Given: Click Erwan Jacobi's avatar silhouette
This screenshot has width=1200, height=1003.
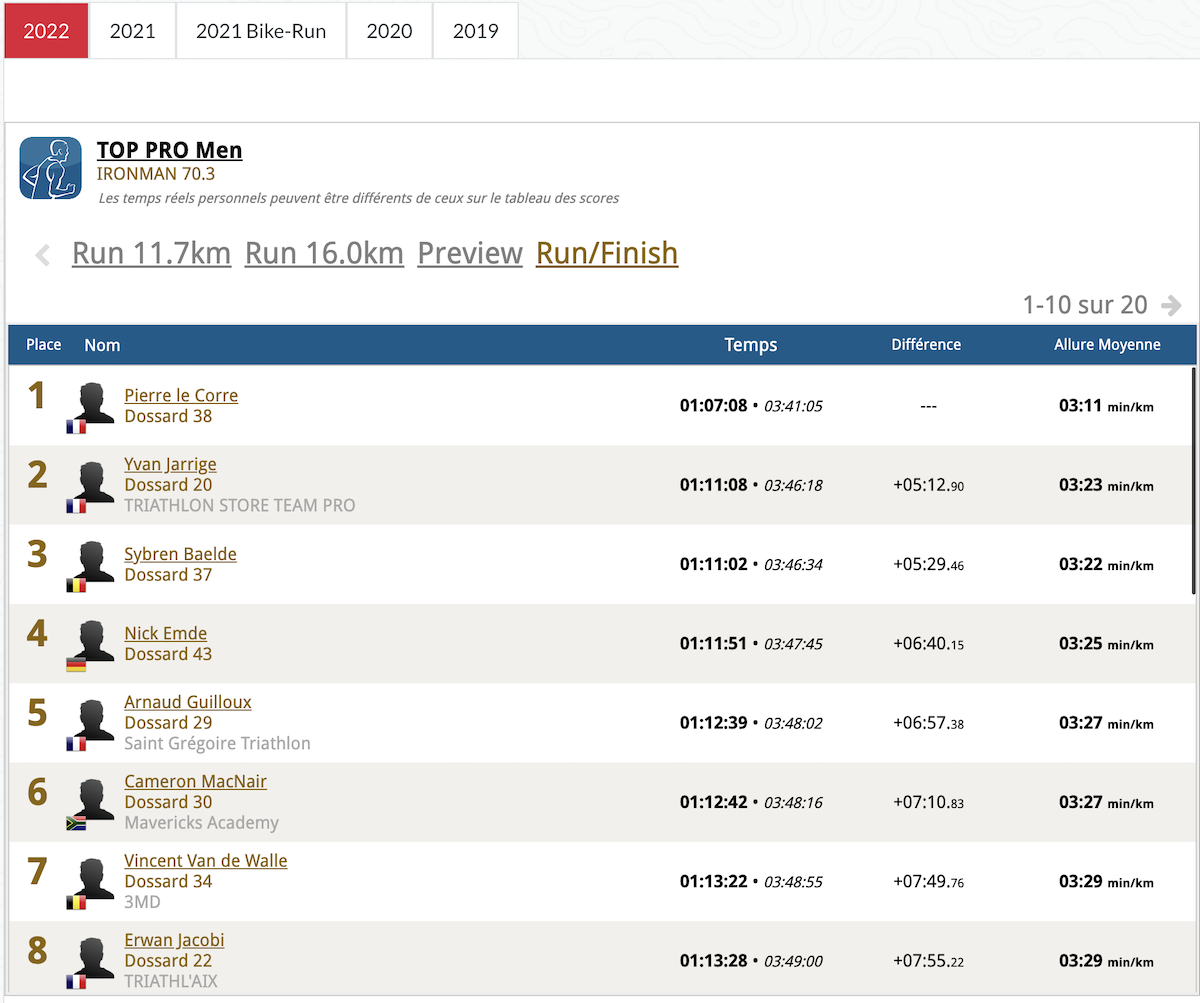Looking at the screenshot, I should point(93,957).
